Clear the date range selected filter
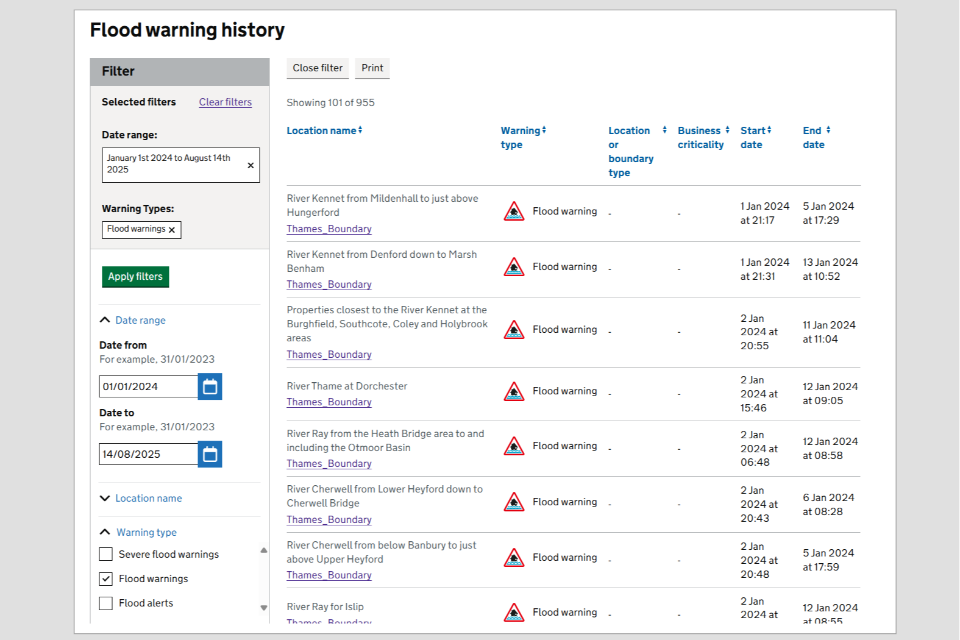The height and width of the screenshot is (640, 960). [x=250, y=165]
